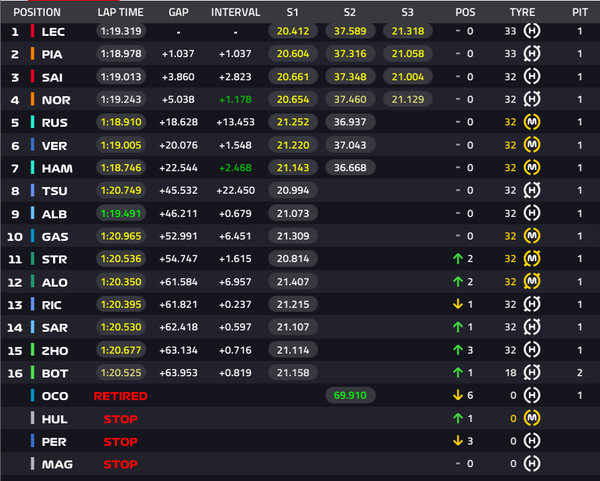Click STR's medium tyre icon
The height and width of the screenshot is (481, 600).
point(532,259)
